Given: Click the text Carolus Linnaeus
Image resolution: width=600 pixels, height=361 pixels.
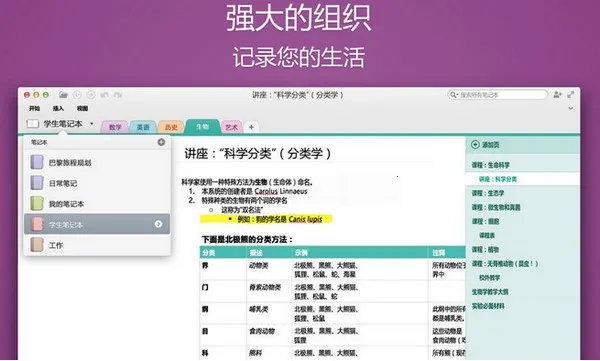Looking at the screenshot, I should point(280,191).
